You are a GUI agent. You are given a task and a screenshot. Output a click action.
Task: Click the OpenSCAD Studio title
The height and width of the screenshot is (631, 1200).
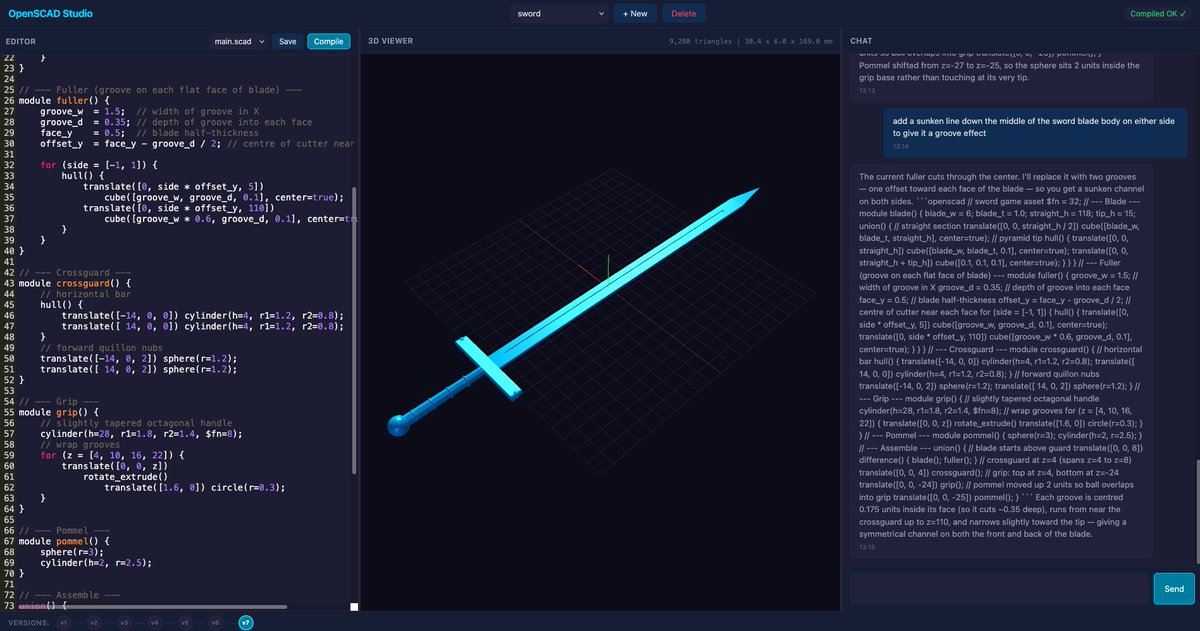pyautogui.click(x=50, y=14)
